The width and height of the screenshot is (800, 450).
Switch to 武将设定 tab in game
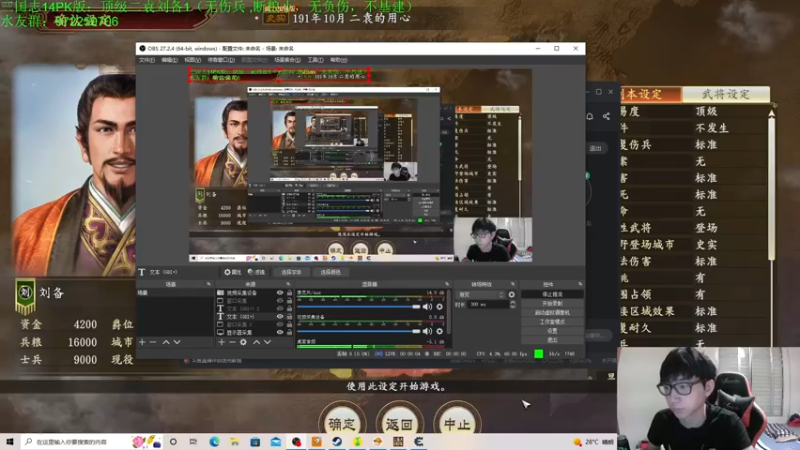coord(726,94)
